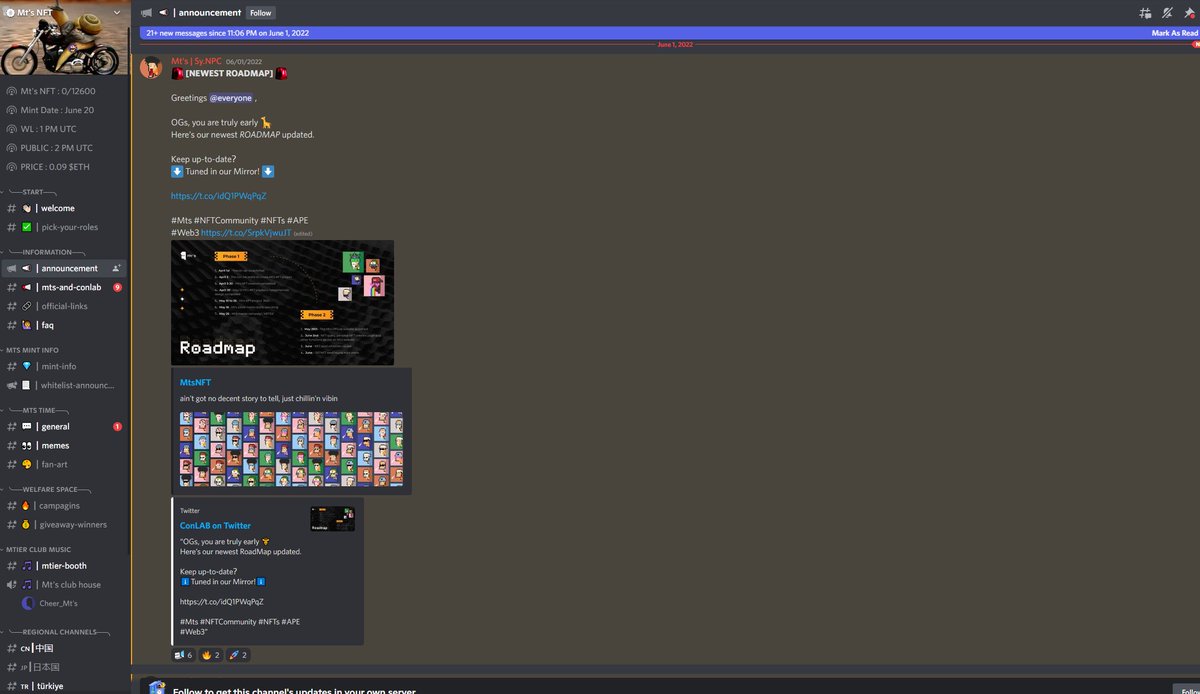Open the ConLAB on Twitter embed link
The height and width of the screenshot is (694, 1200).
[215, 525]
